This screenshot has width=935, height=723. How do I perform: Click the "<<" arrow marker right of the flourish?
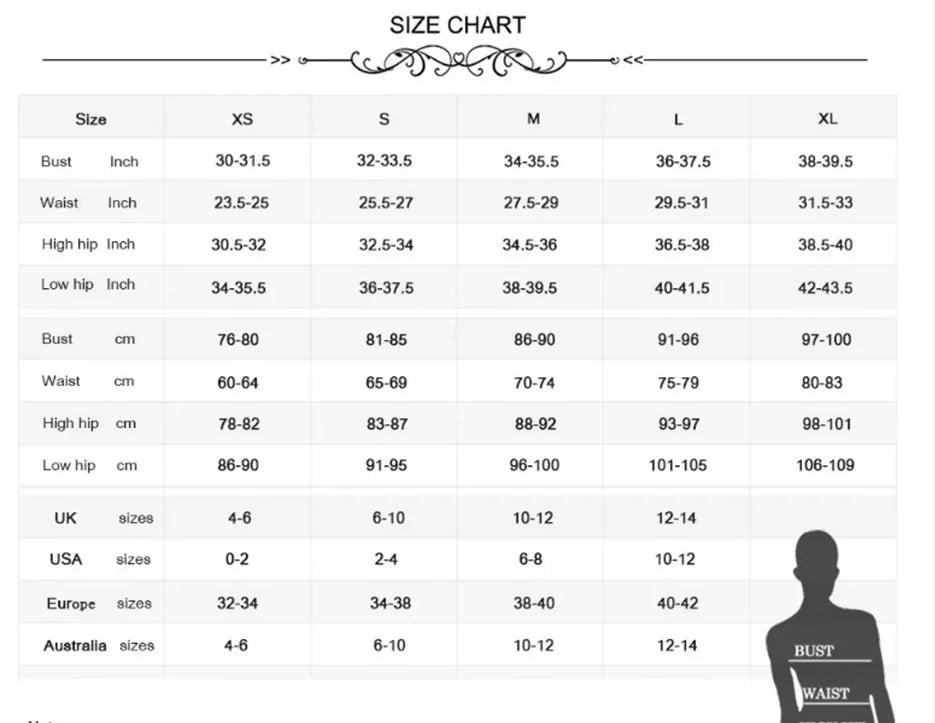(x=633, y=60)
